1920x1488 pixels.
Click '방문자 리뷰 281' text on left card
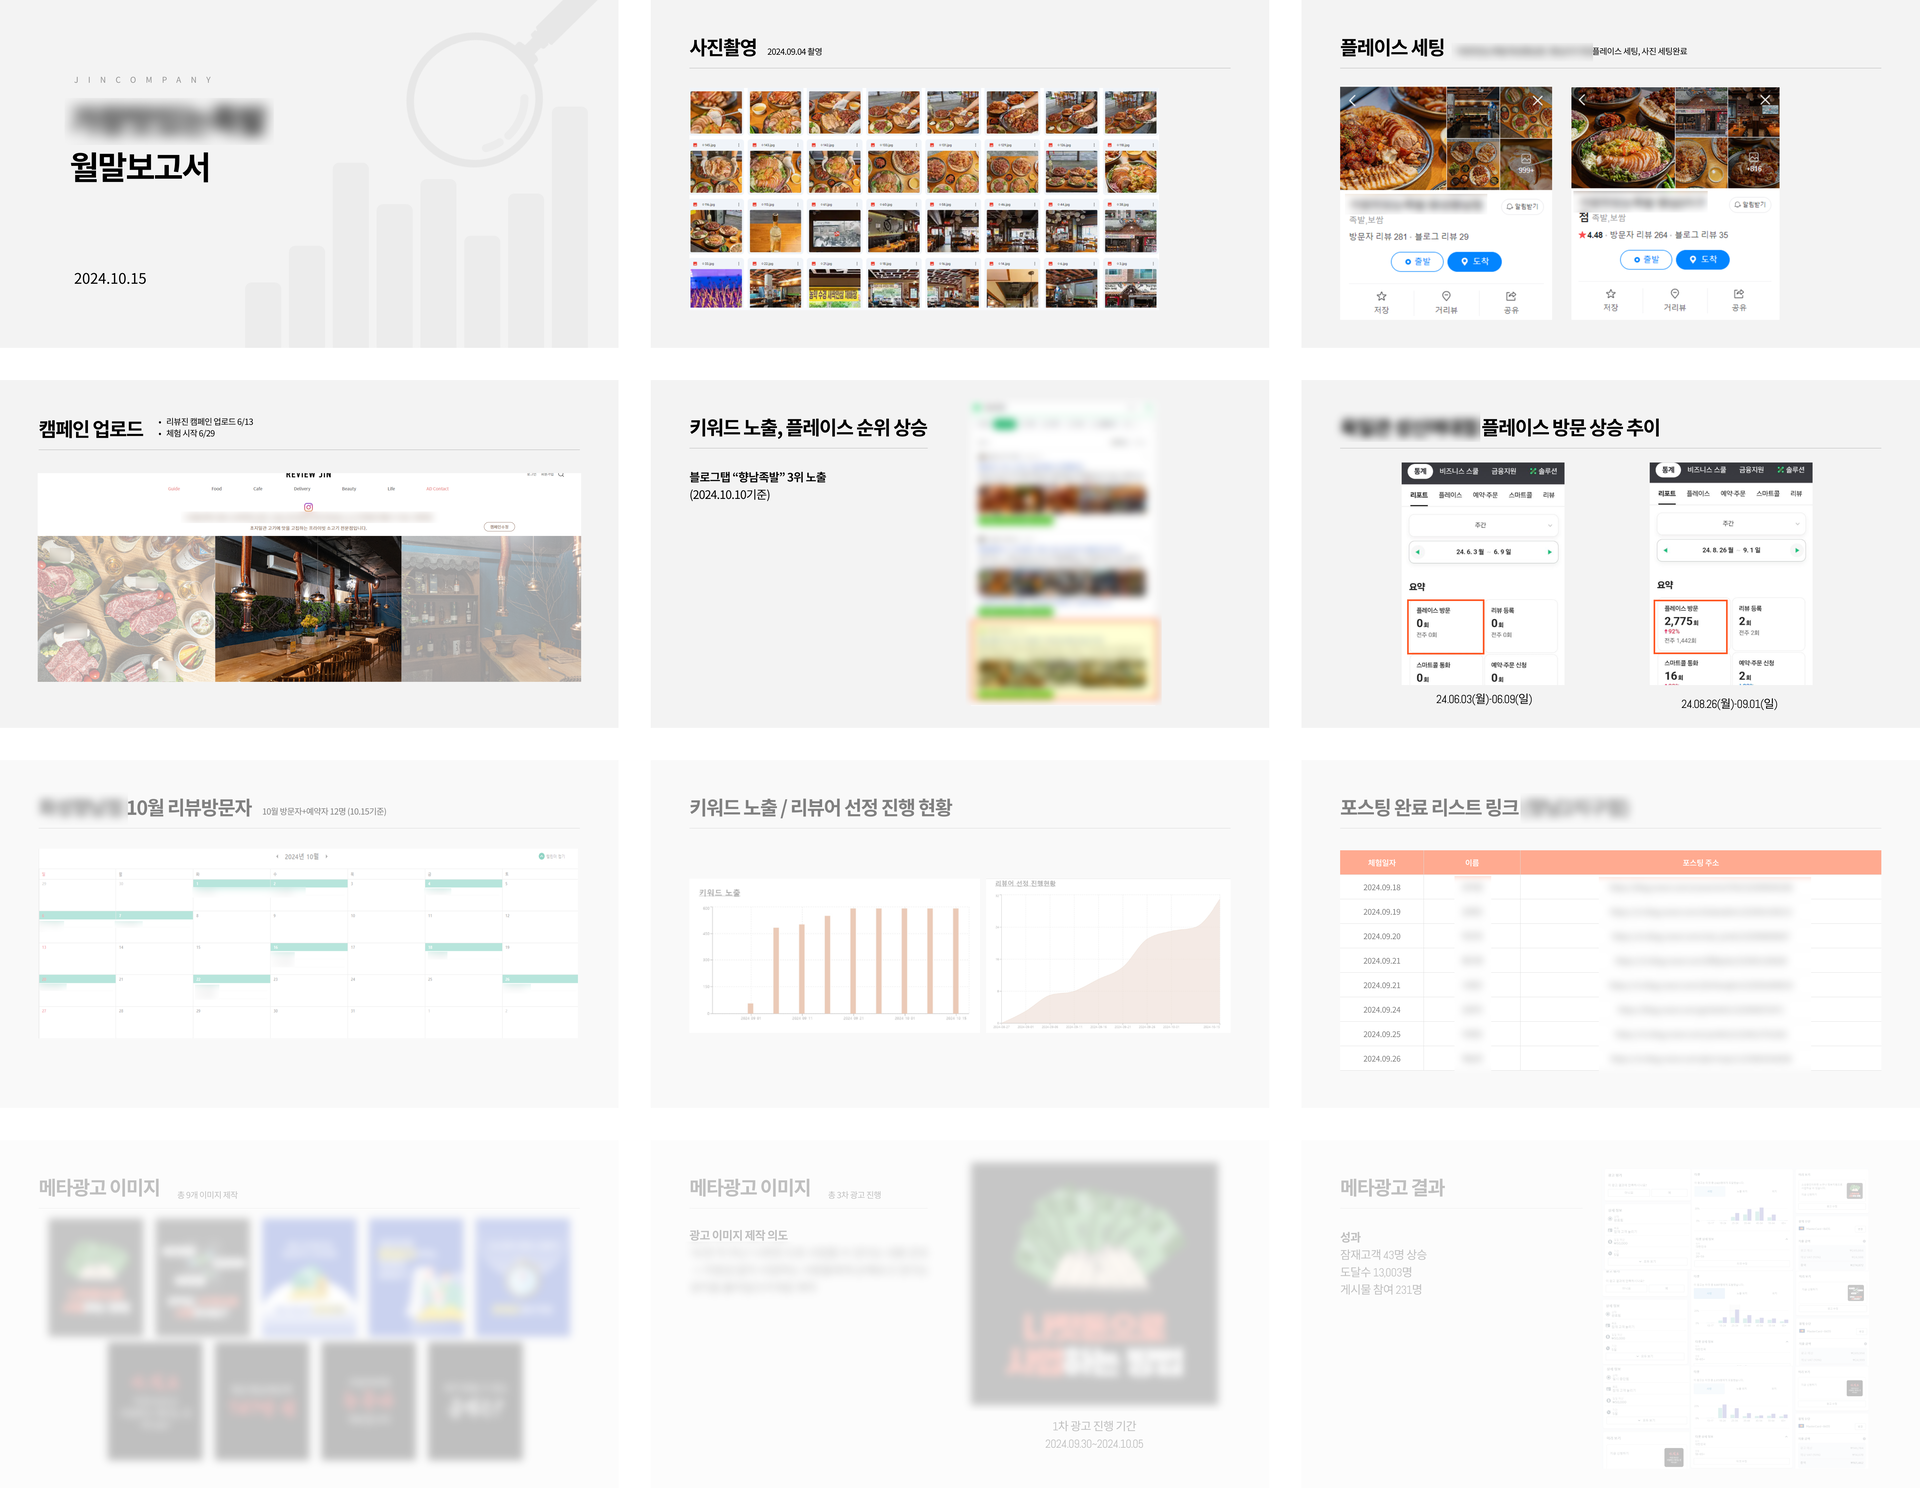click(x=1378, y=237)
